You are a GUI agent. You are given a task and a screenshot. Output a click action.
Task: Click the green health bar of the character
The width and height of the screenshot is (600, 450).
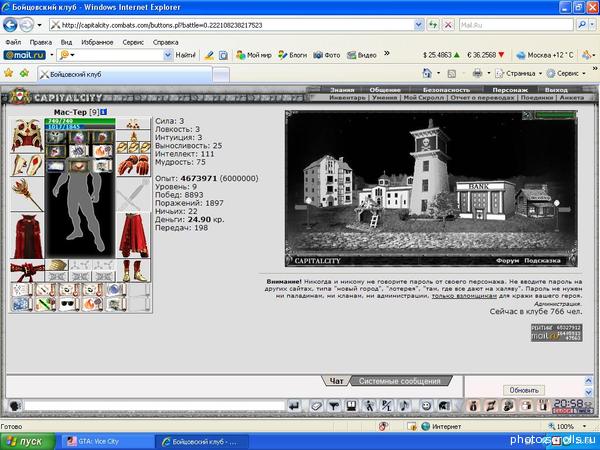80,121
